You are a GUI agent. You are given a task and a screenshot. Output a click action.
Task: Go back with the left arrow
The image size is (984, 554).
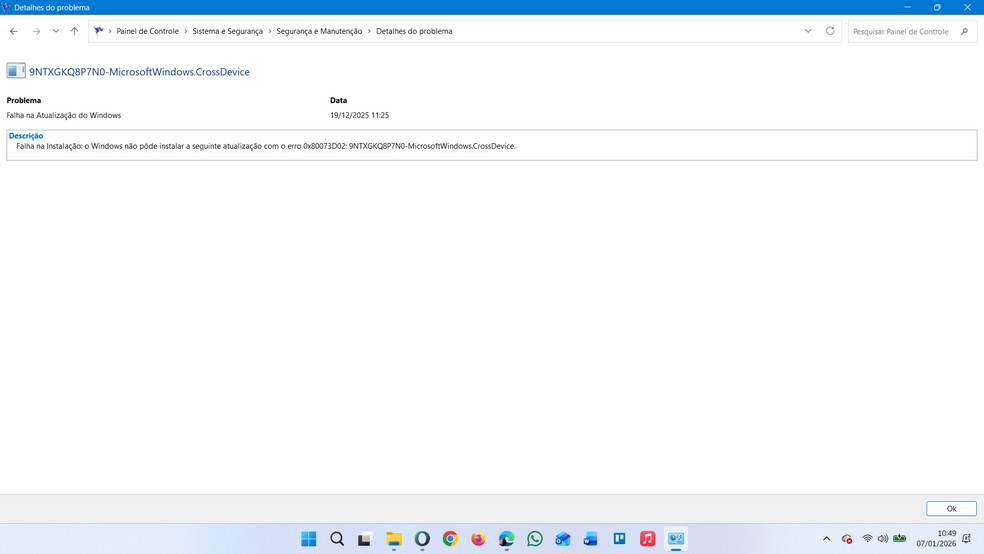(14, 31)
